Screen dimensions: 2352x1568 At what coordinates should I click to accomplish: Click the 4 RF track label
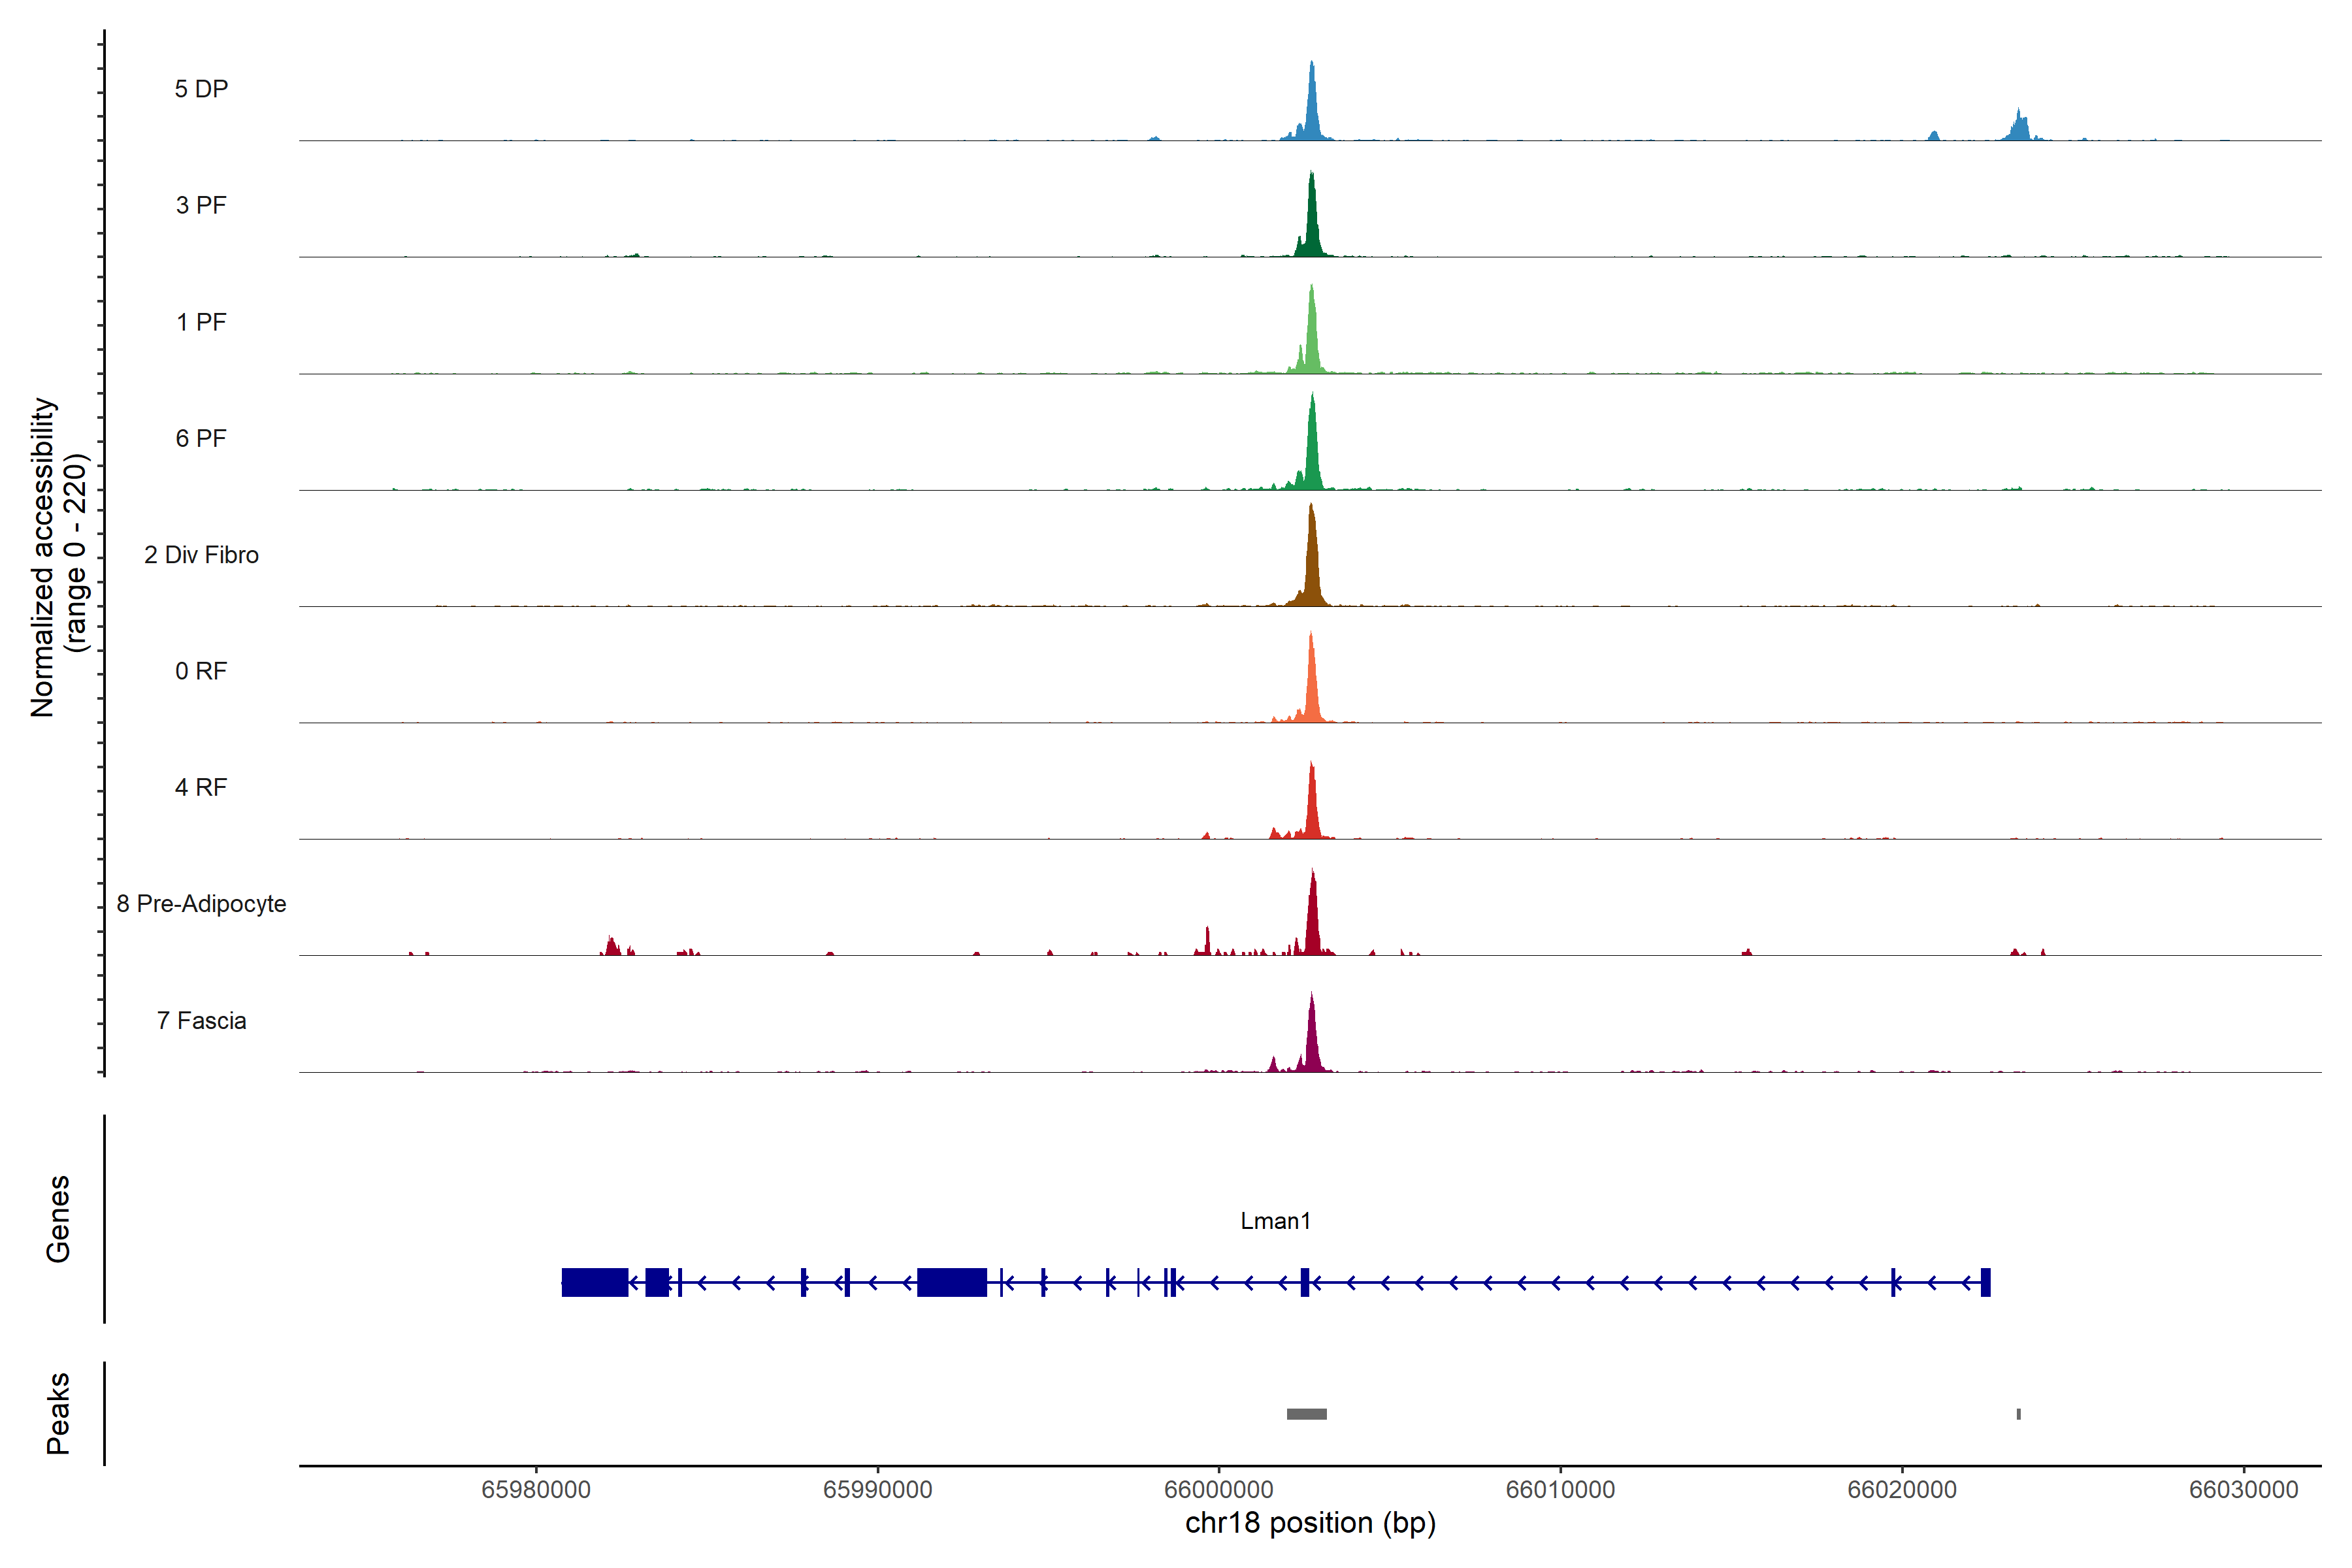coord(201,787)
